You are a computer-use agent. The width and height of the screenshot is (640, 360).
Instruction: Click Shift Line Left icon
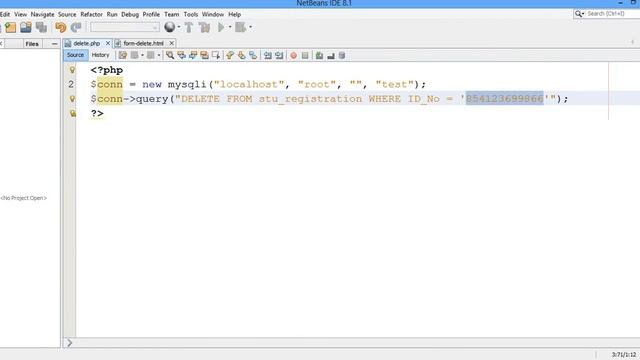coord(267,55)
